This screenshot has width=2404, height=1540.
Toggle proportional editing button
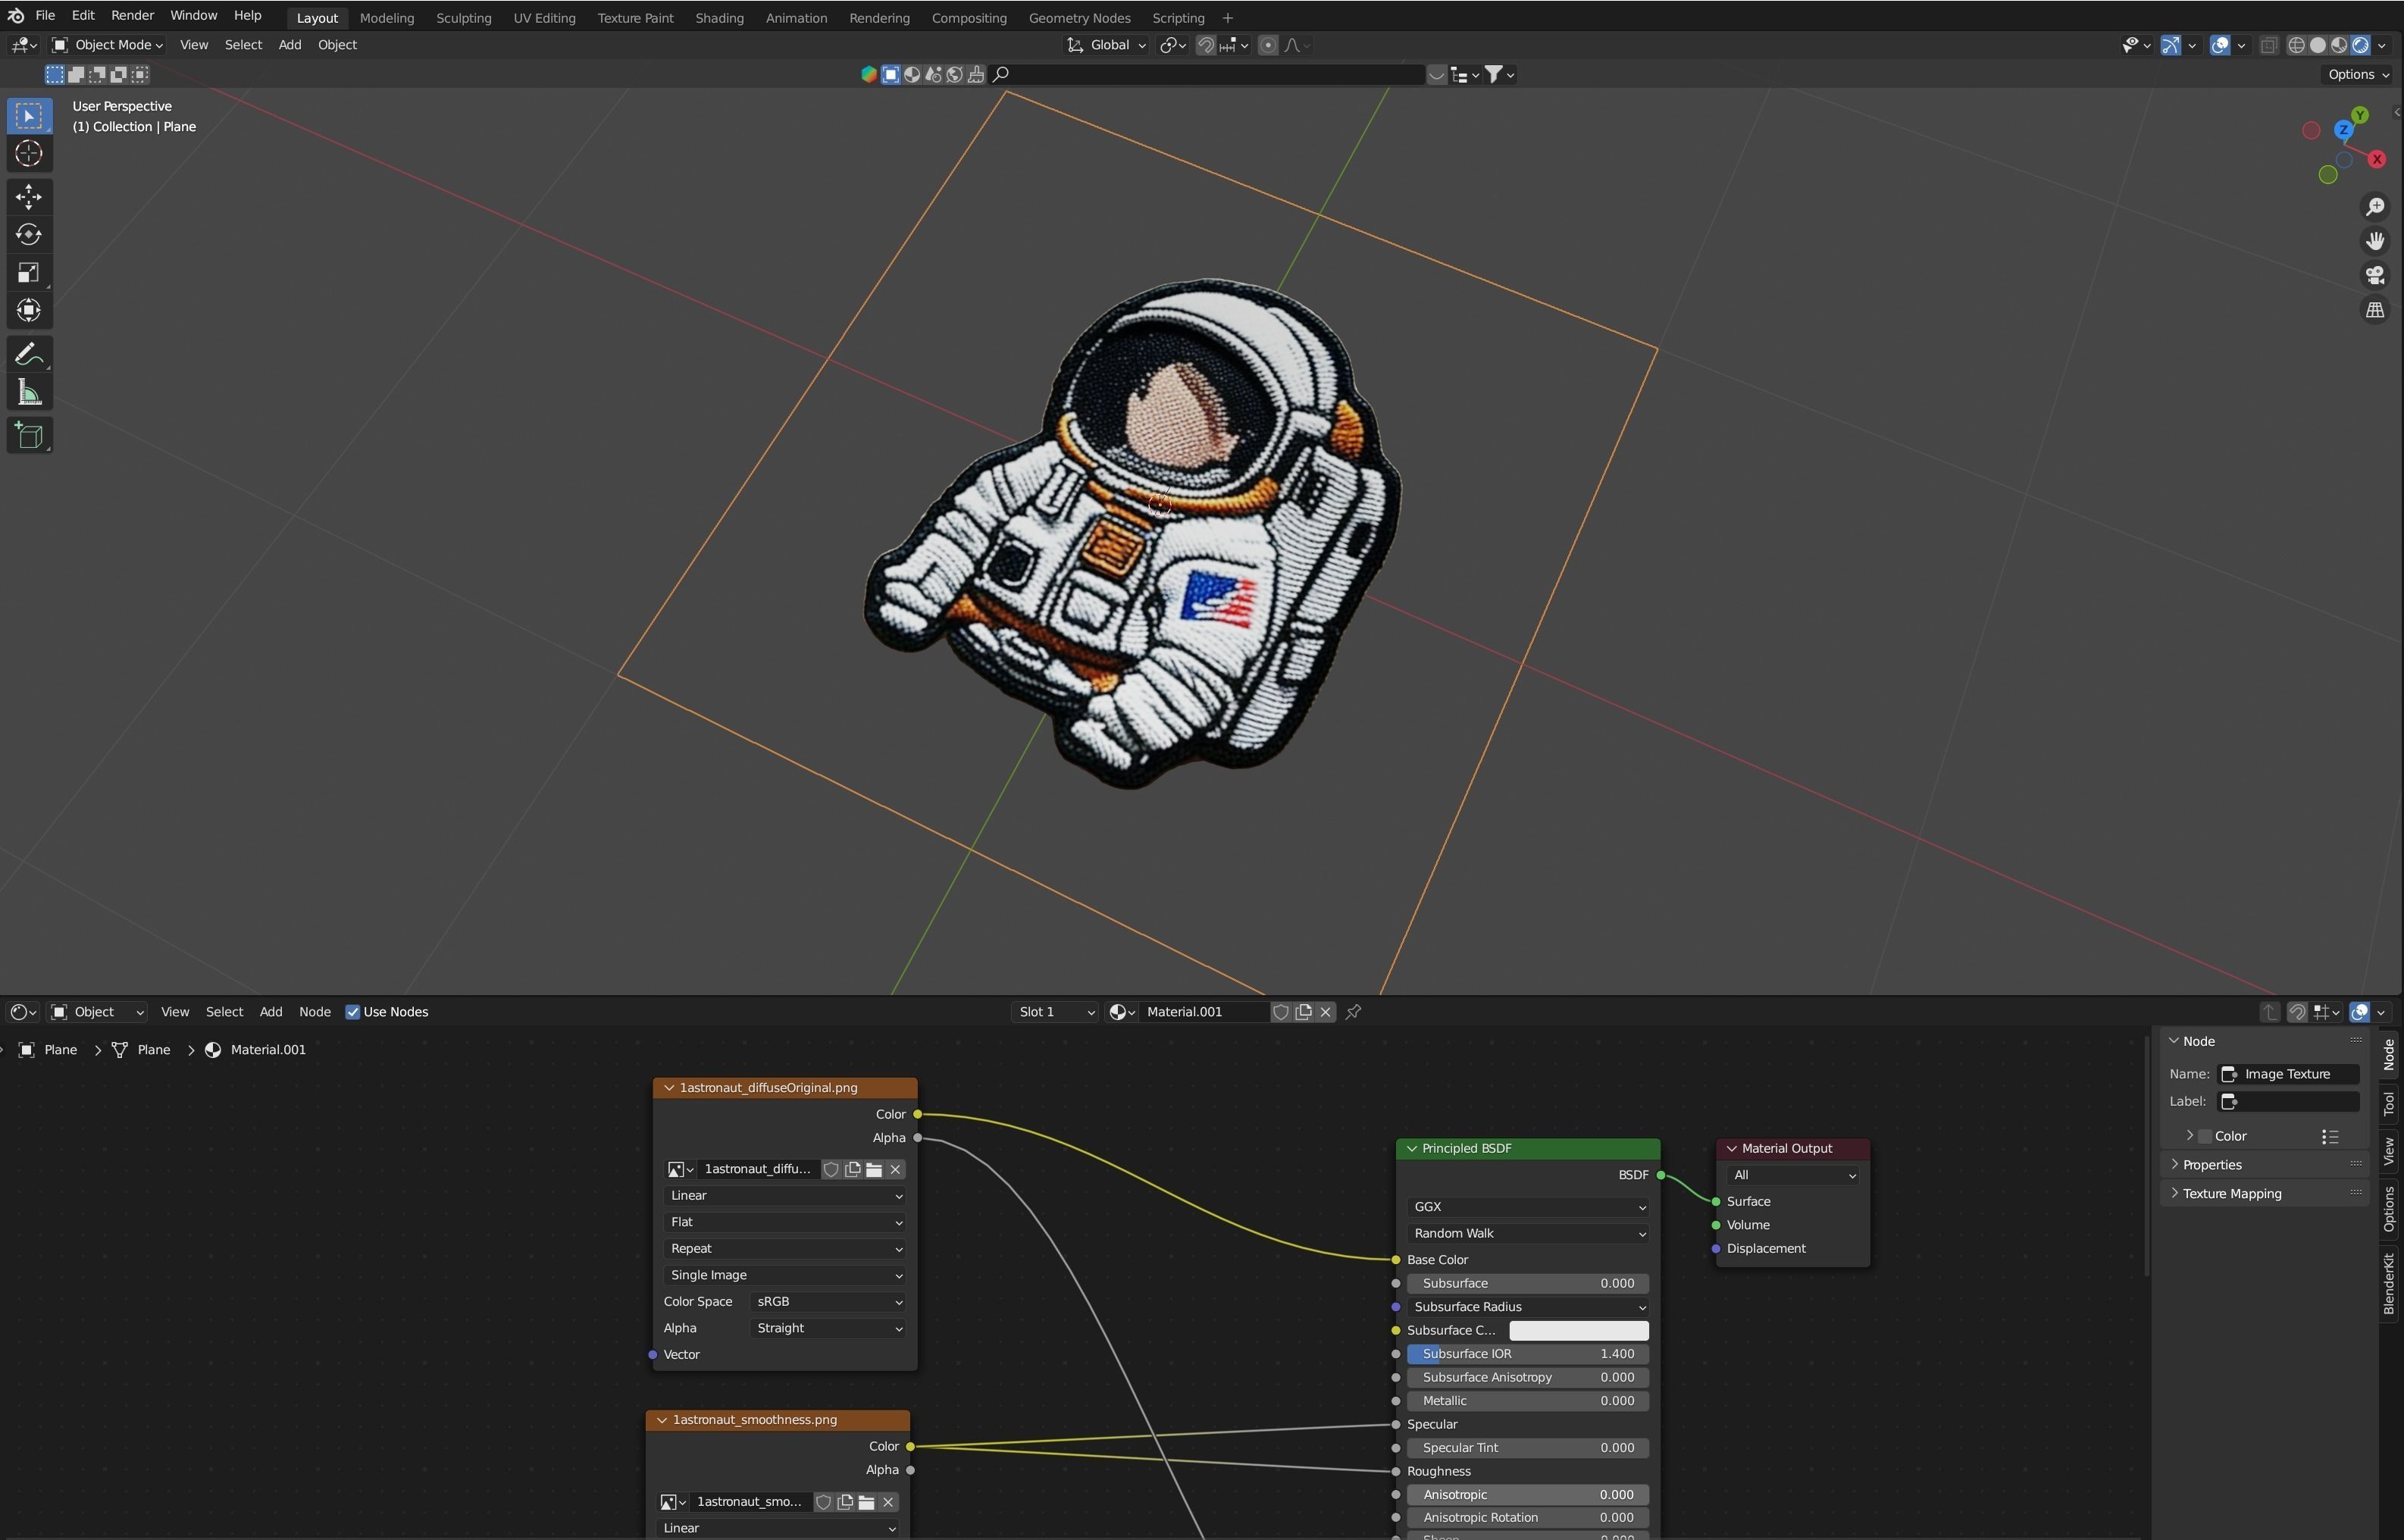tap(1268, 45)
